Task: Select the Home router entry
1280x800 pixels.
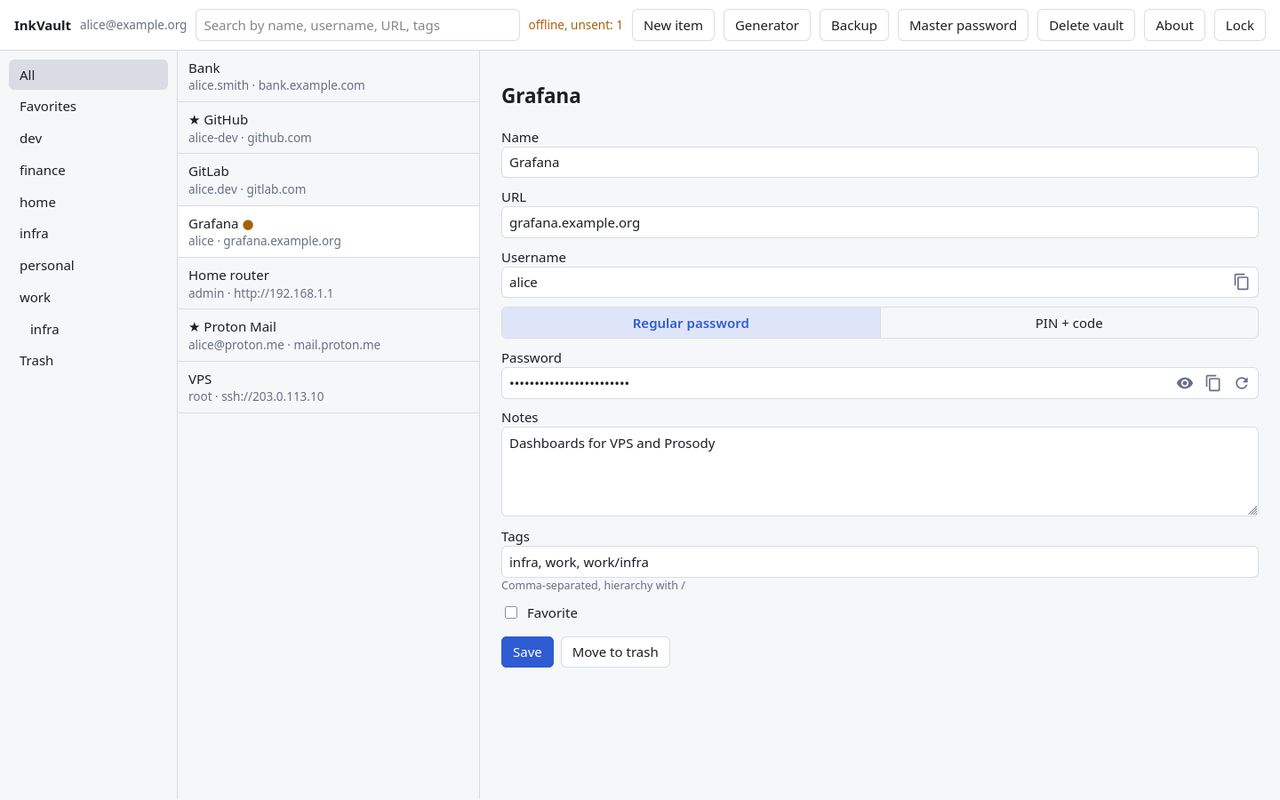Action: tap(328, 284)
